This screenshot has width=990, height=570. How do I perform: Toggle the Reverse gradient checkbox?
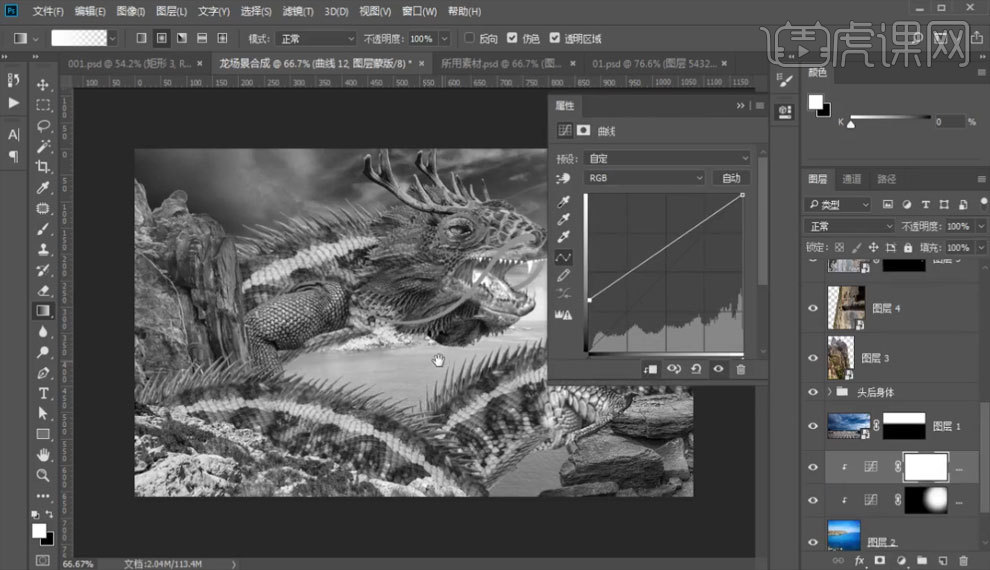tap(469, 38)
